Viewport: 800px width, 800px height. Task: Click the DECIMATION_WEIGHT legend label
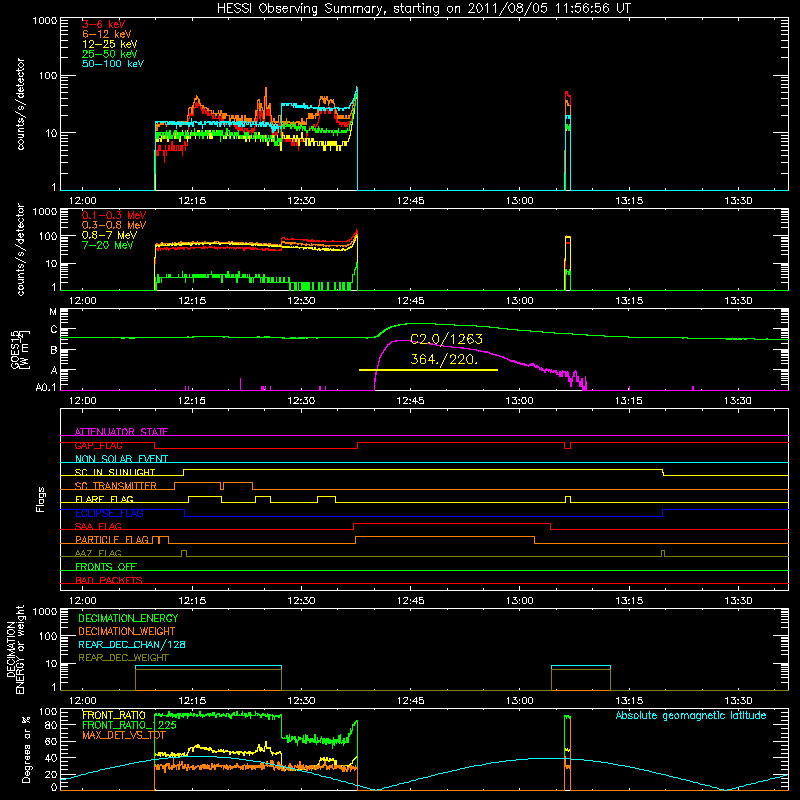(x=127, y=631)
